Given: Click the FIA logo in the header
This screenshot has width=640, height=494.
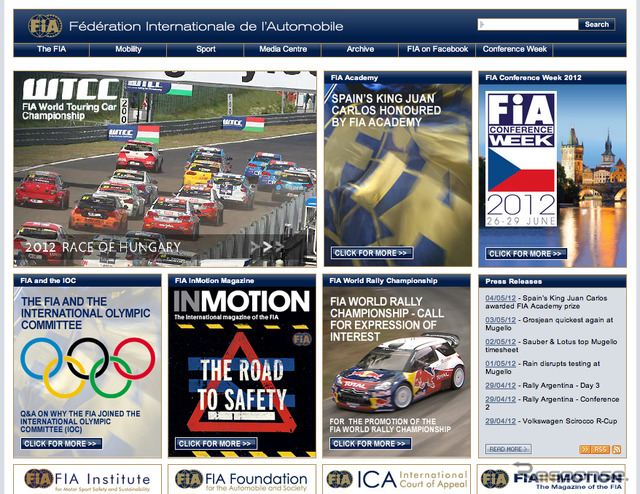Looking at the screenshot, I should click(x=45, y=26).
